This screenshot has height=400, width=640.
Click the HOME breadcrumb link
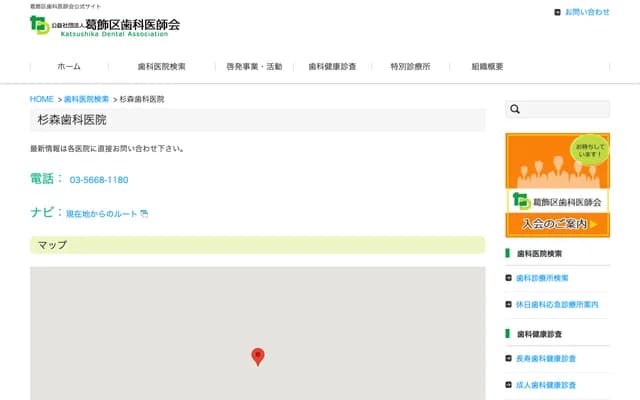tap(42, 99)
